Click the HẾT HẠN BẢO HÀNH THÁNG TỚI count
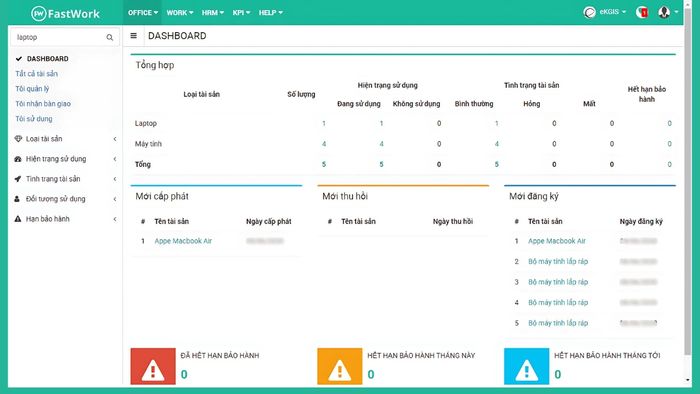Image resolution: width=700 pixels, height=394 pixels. coord(558,374)
